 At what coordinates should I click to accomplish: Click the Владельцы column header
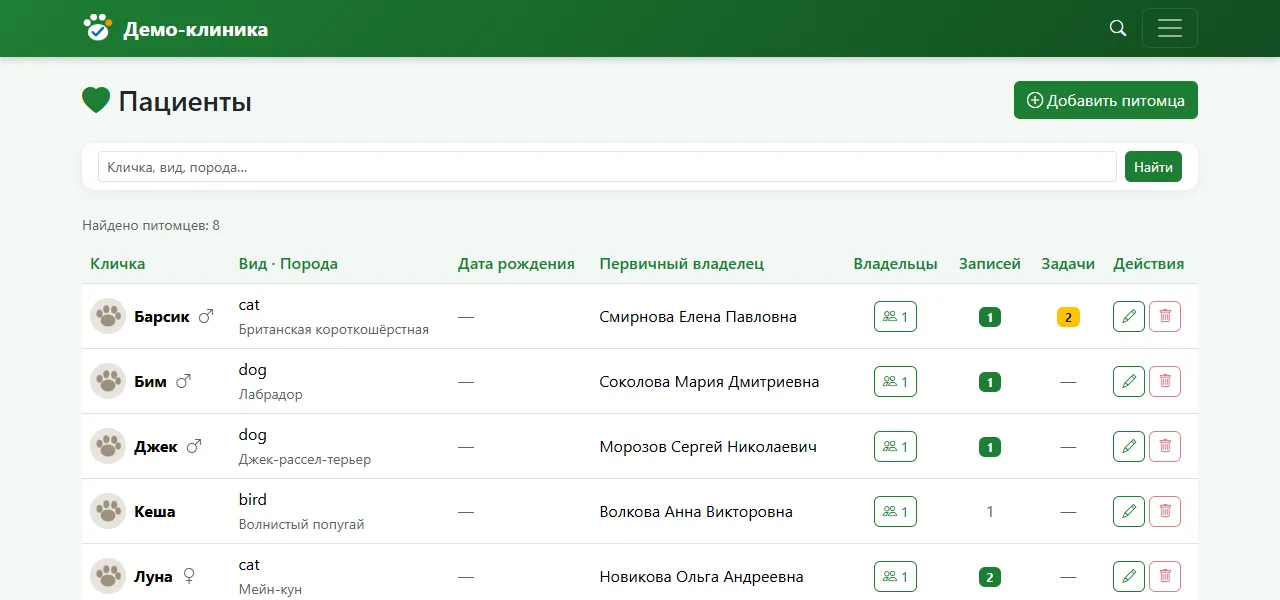click(x=895, y=264)
